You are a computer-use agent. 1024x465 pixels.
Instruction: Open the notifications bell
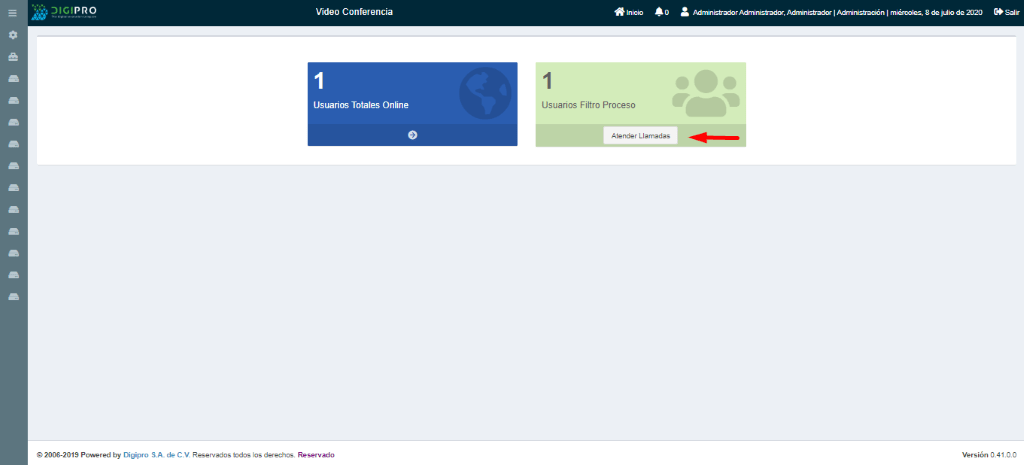tap(659, 12)
